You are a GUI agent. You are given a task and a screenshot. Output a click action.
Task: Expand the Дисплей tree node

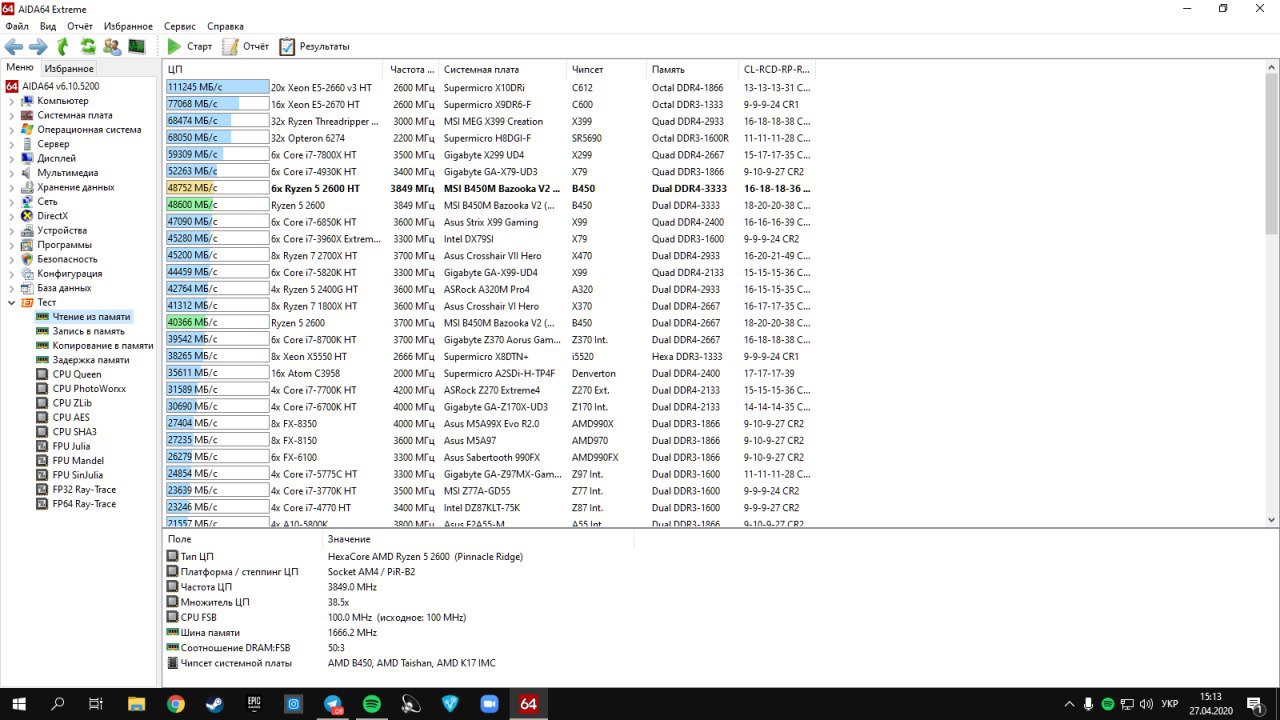click(11, 158)
